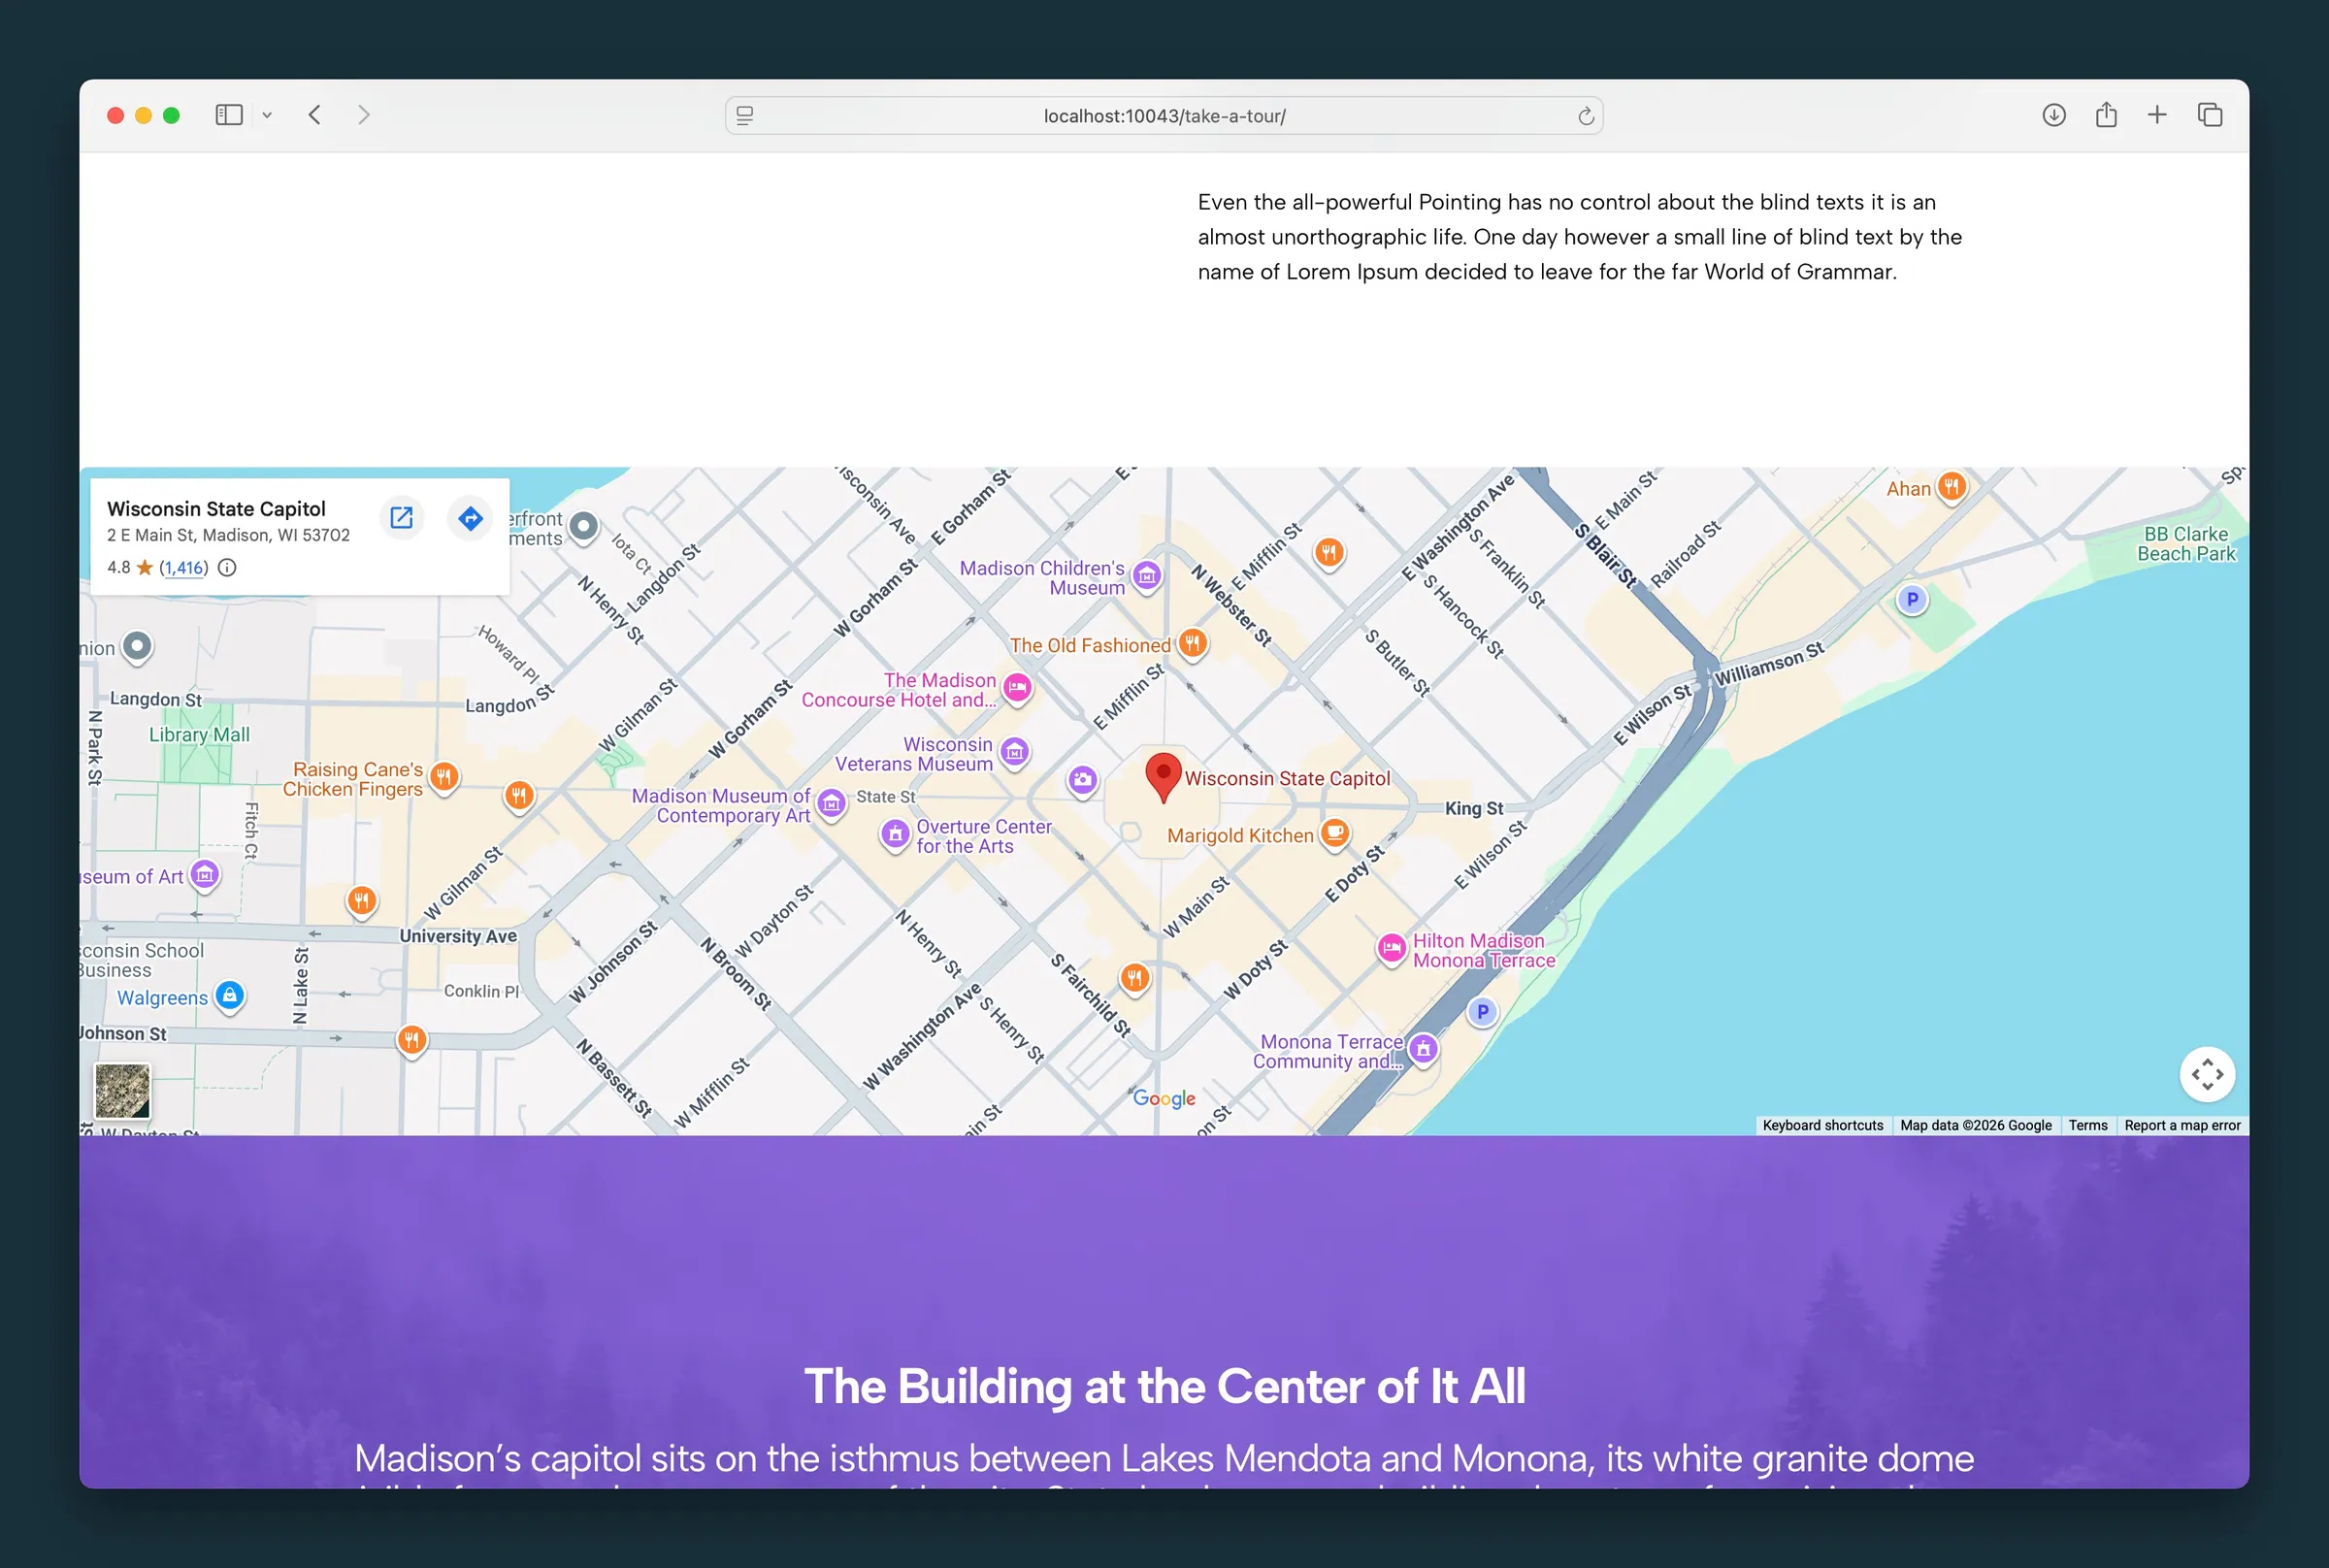Open Google Maps Terms link
Image resolution: width=2329 pixels, height=1568 pixels.
[x=2088, y=1125]
